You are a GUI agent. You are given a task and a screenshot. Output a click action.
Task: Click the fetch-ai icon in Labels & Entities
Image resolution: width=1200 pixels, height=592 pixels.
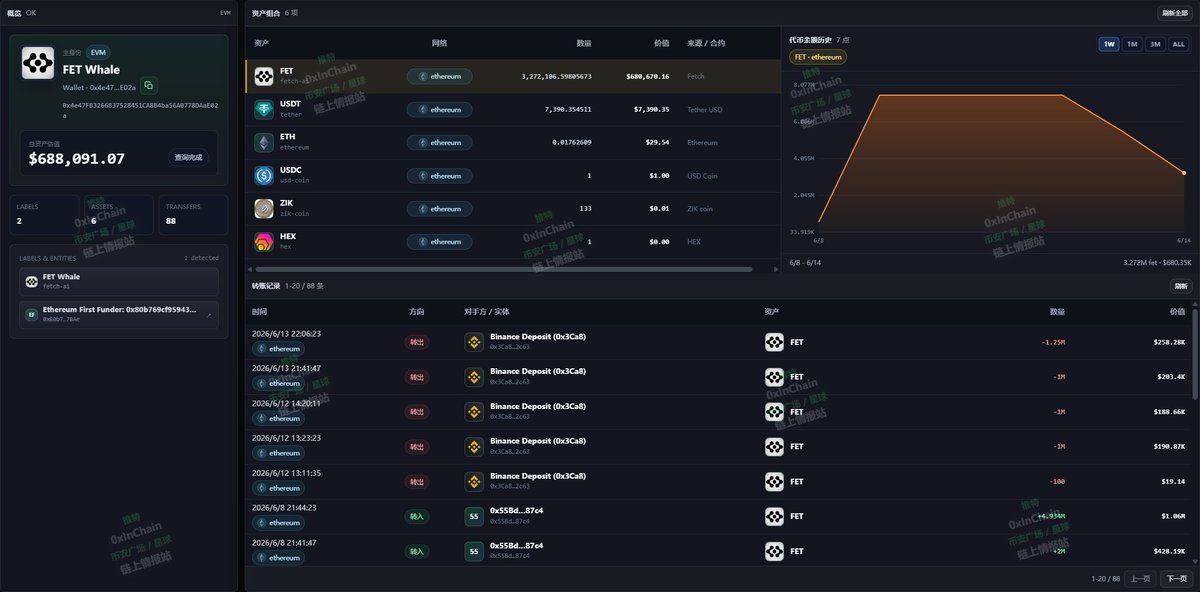coord(32,281)
